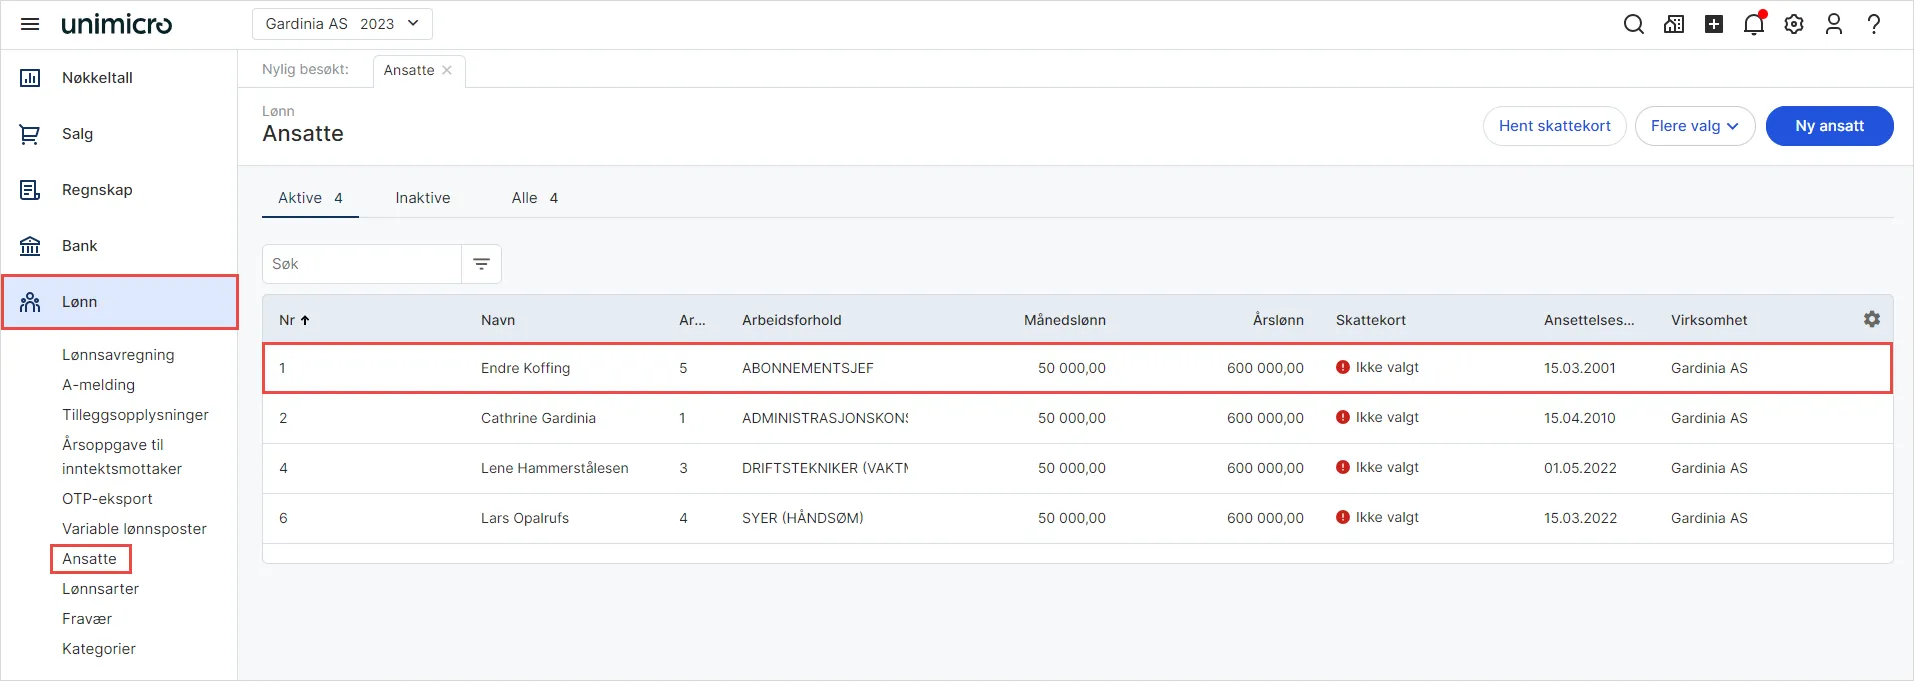This screenshot has height=681, width=1914.
Task: Open the hamburger main menu
Action: pyautogui.click(x=30, y=24)
